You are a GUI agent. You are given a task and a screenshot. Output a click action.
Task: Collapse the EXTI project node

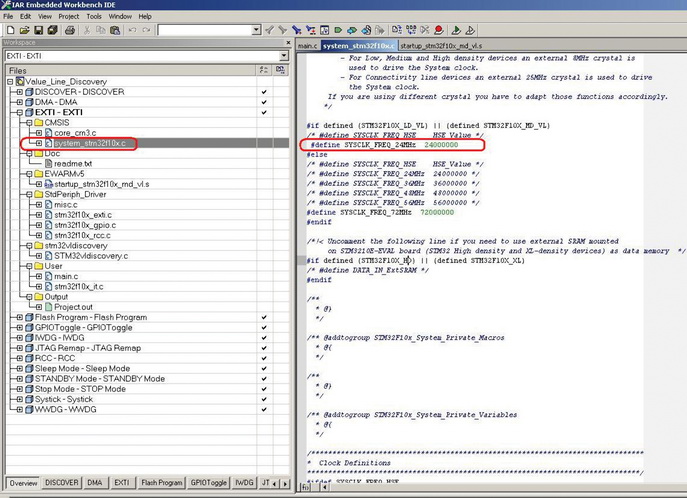[x=20, y=113]
